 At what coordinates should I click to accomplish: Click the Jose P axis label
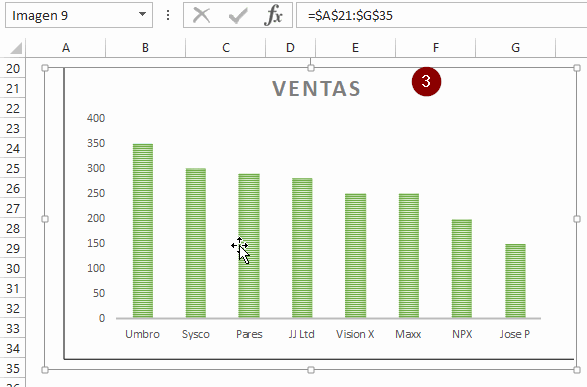point(515,334)
